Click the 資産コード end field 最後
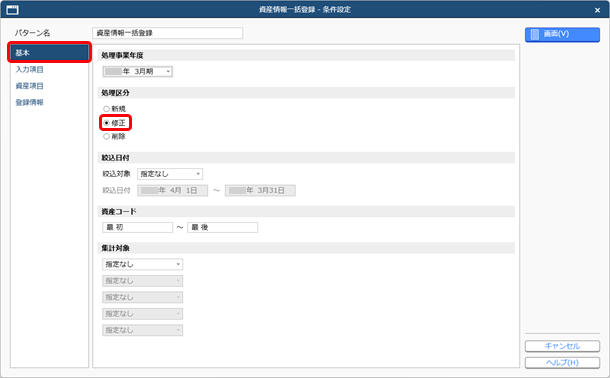 click(x=223, y=228)
